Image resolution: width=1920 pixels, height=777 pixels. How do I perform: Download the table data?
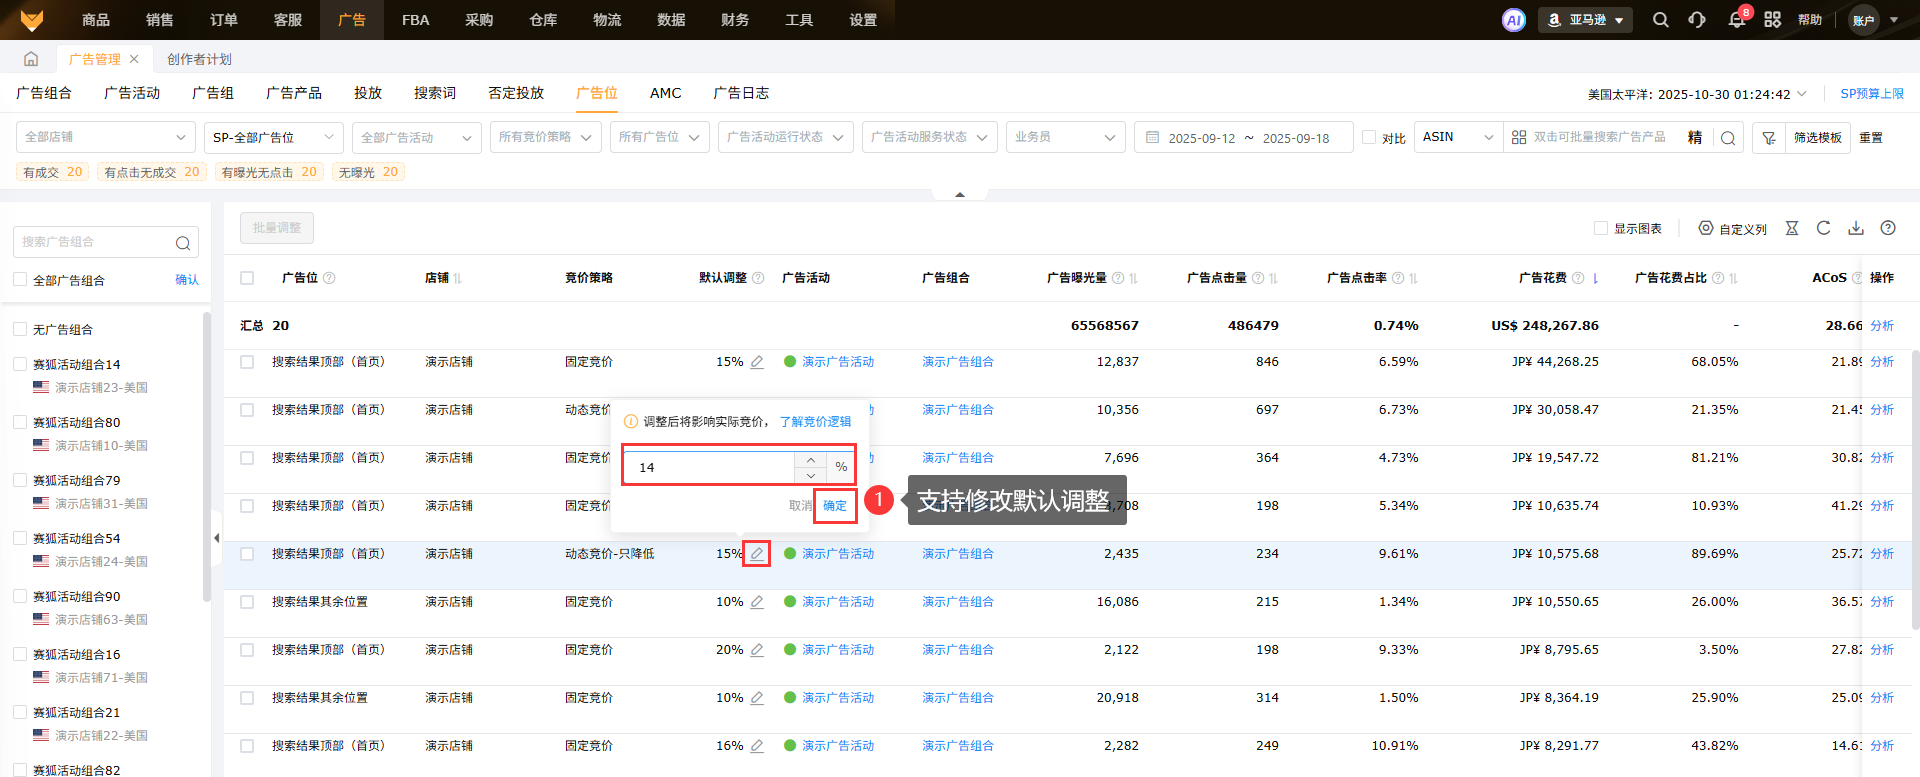pyautogui.click(x=1856, y=228)
